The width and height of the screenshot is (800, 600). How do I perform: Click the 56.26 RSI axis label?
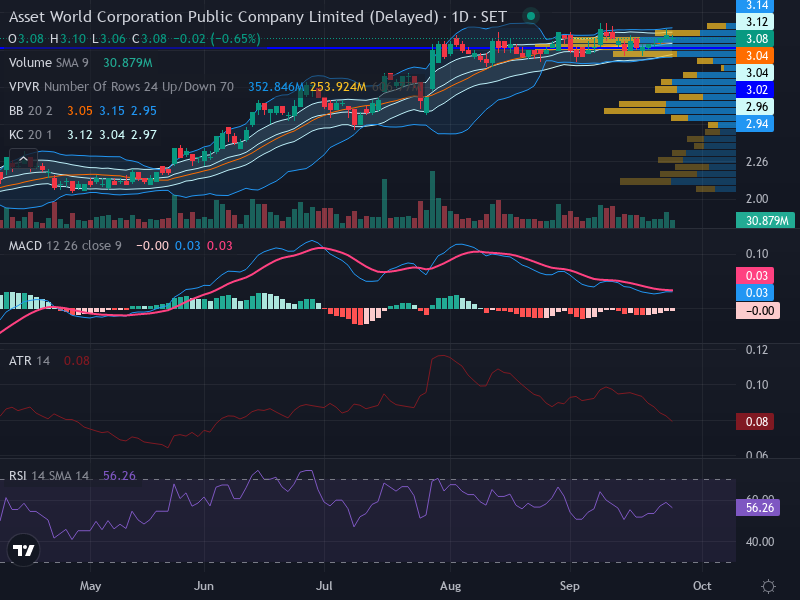click(758, 508)
